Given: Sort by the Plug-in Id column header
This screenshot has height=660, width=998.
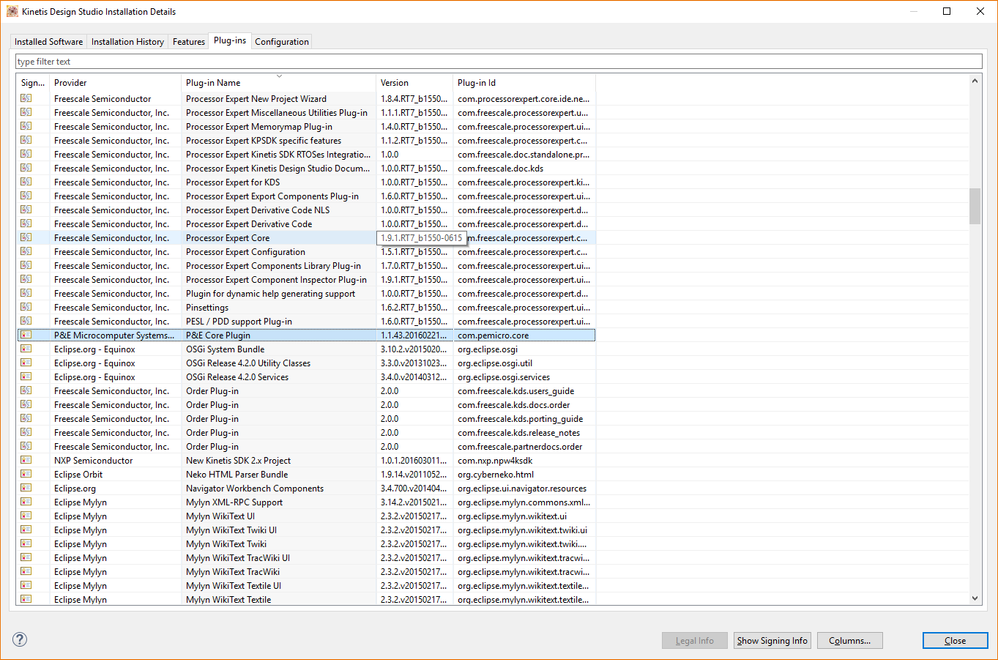Looking at the screenshot, I should pos(524,83).
